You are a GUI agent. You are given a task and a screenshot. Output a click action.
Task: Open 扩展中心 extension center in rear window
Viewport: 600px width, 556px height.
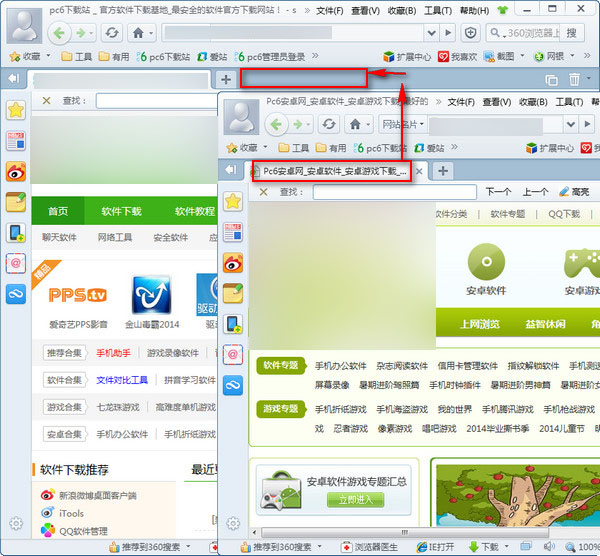pos(407,57)
